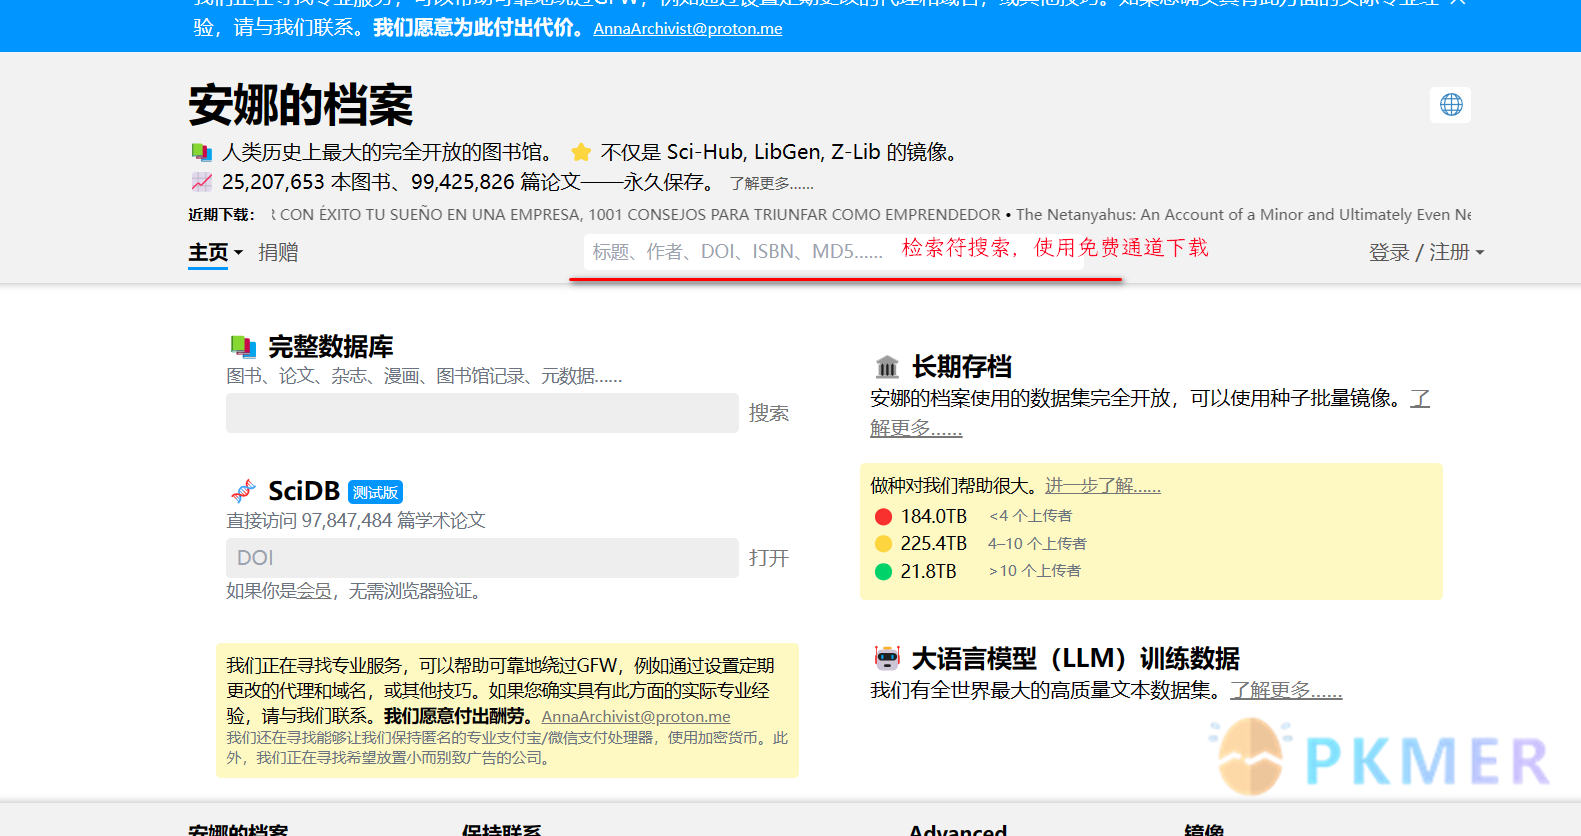The image size is (1581, 836).
Task: Click the green dot for 21.8TB
Action: [883, 571]
